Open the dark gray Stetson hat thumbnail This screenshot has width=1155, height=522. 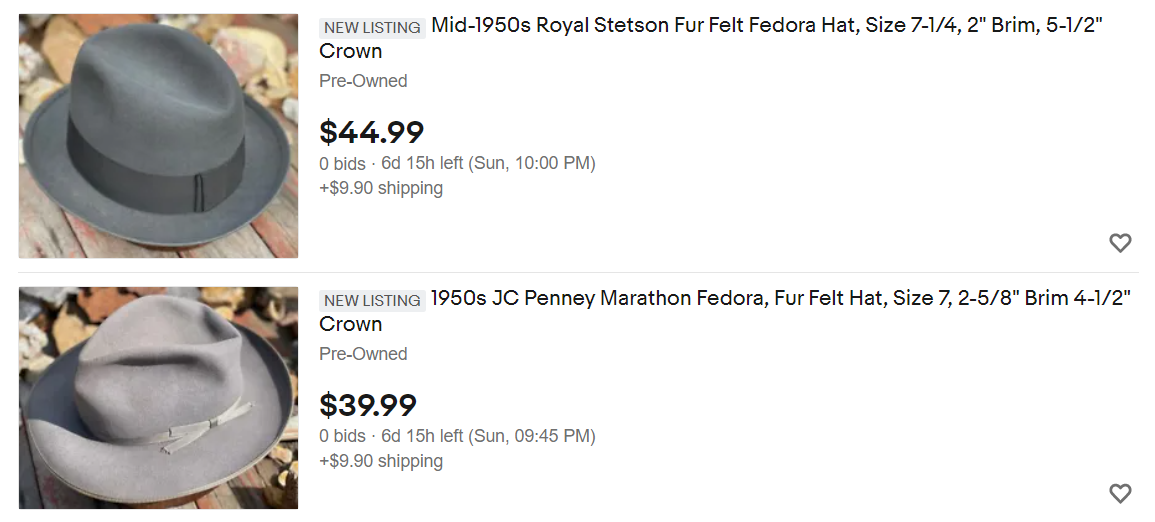(158, 136)
